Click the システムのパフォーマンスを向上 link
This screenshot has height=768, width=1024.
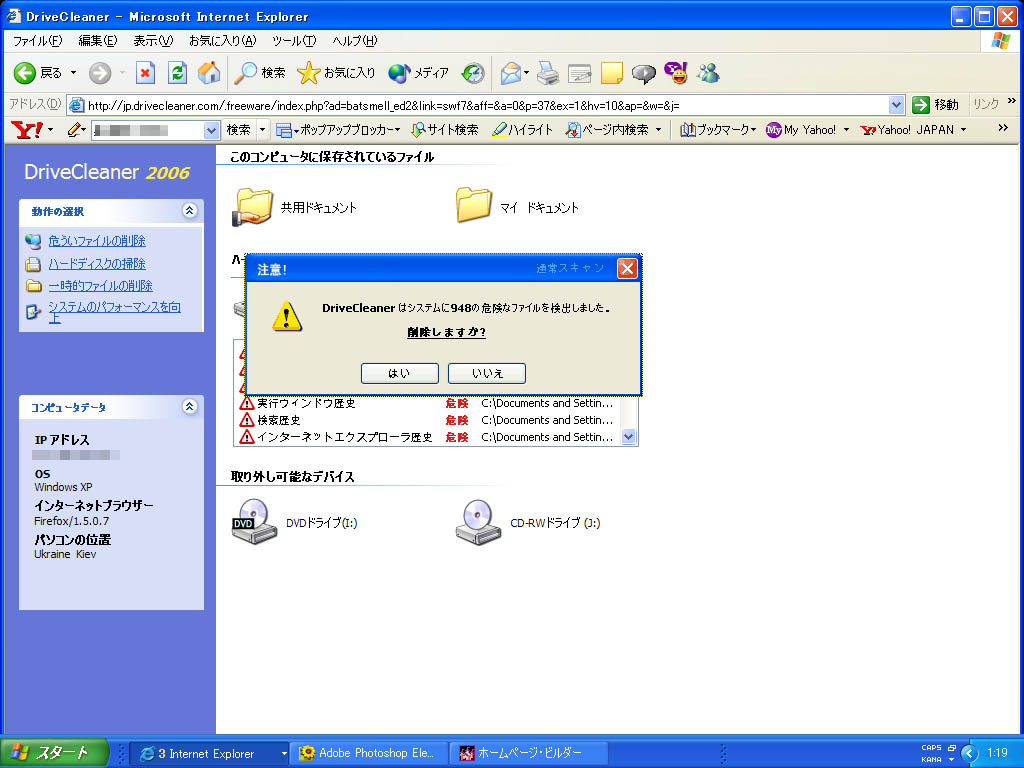click(114, 312)
